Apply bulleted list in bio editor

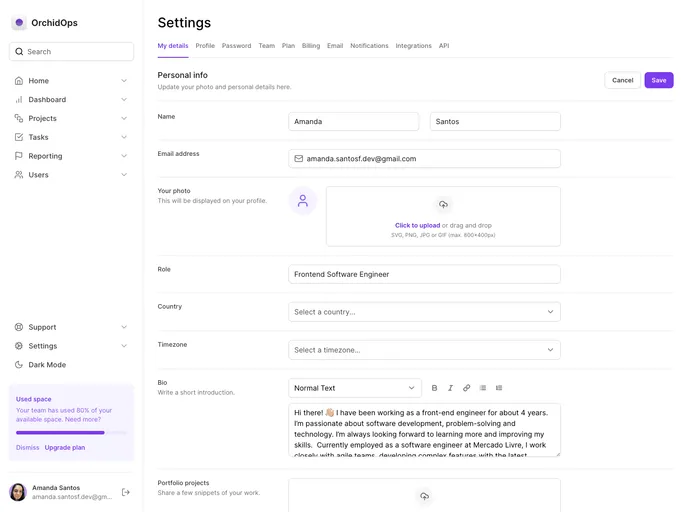[x=483, y=388]
